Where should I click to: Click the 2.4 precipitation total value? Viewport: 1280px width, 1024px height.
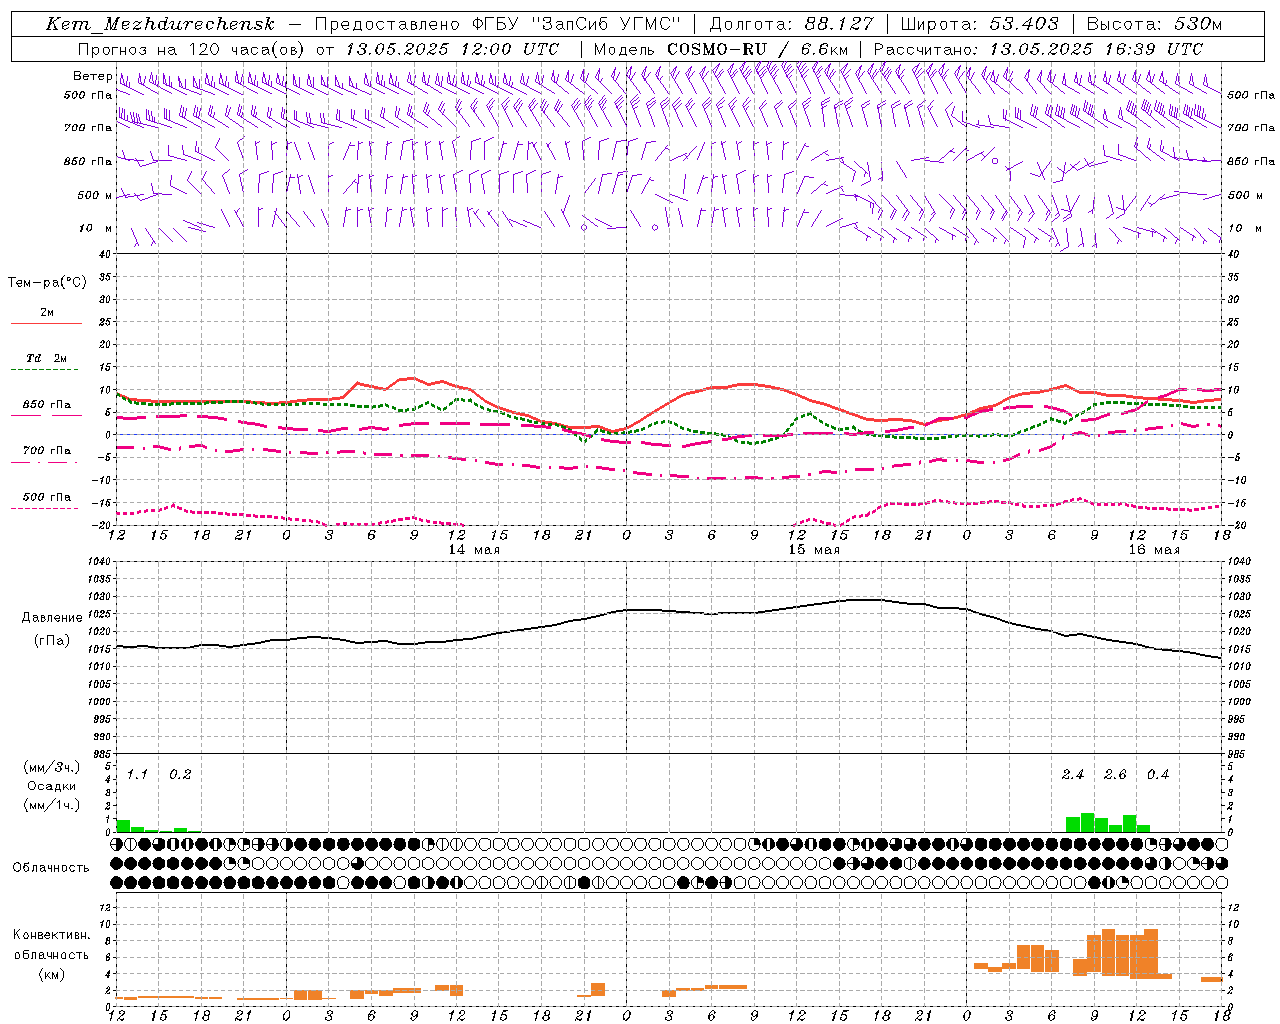(x=1073, y=775)
